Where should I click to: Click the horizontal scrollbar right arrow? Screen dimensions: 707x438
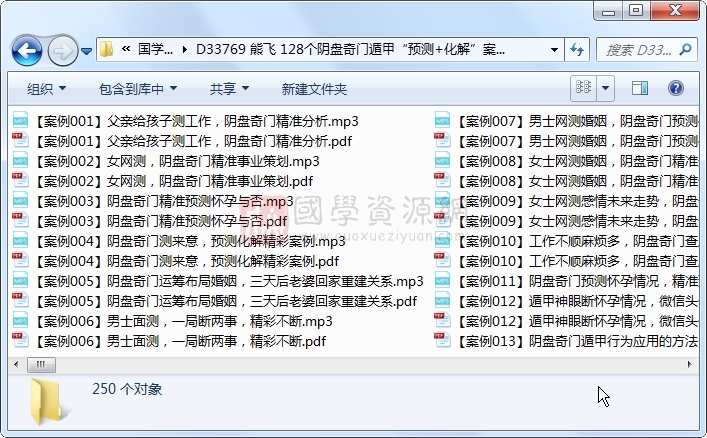point(689,364)
